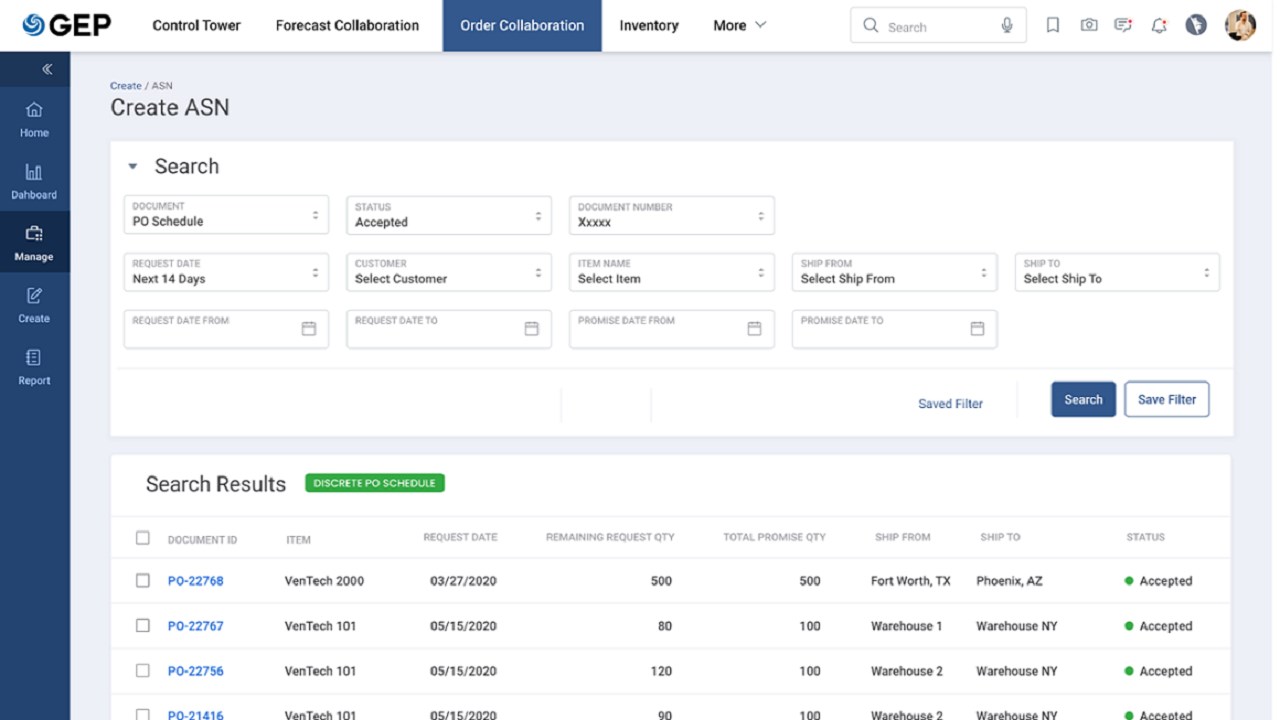This screenshot has height=720, width=1280.
Task: Open the Dashboard chart icon in sidebar
Action: (34, 172)
